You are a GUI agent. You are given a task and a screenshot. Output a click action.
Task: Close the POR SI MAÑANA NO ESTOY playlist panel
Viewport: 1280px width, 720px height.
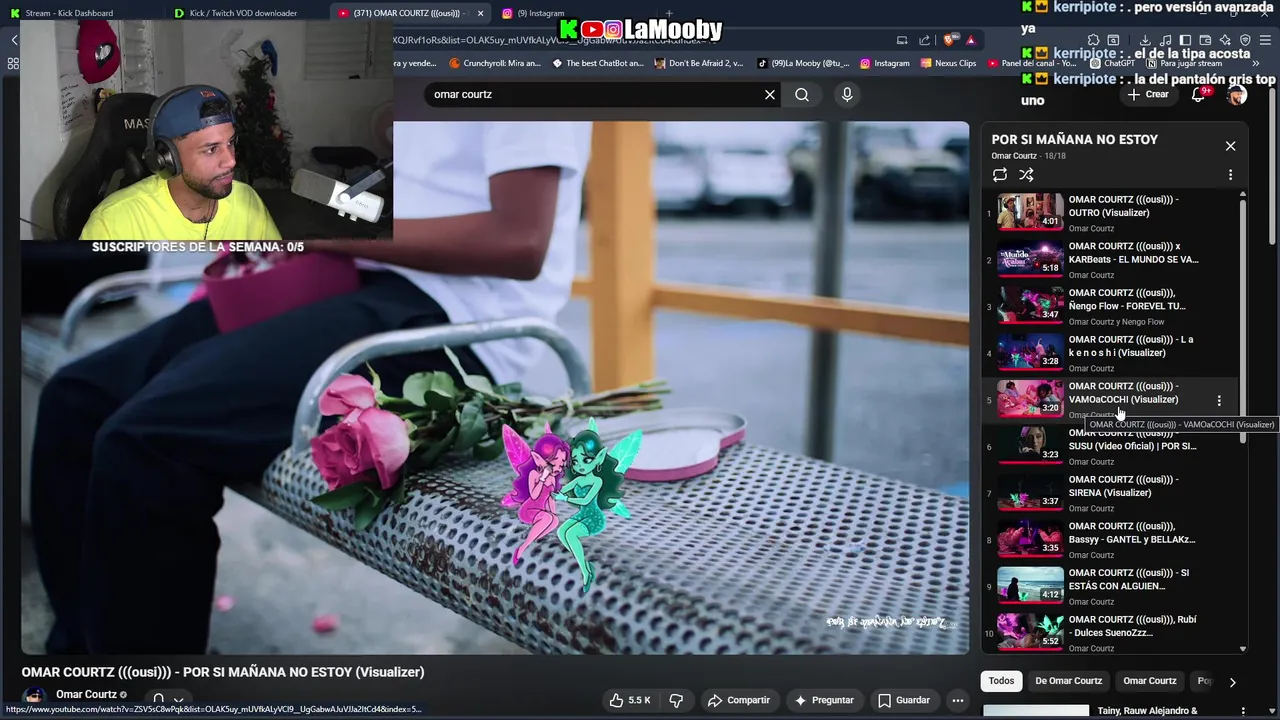[x=1230, y=146]
